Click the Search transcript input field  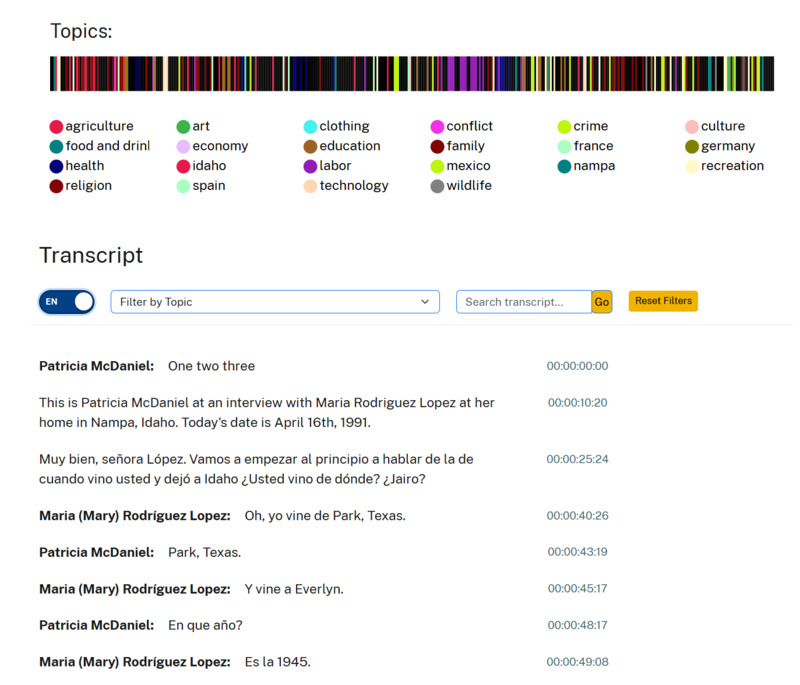point(523,302)
